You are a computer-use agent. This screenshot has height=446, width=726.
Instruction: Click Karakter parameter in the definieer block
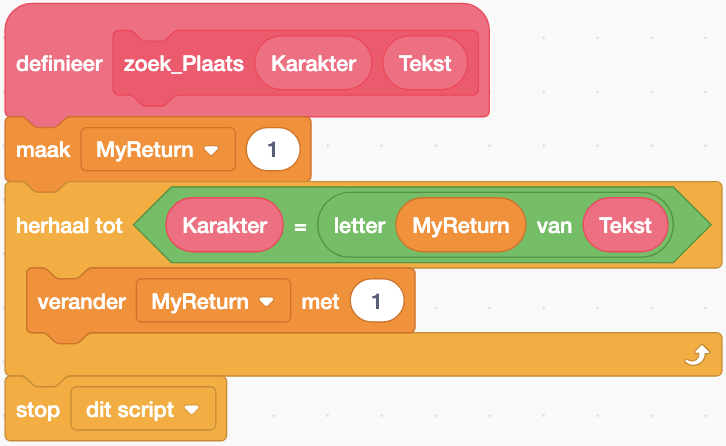point(313,63)
